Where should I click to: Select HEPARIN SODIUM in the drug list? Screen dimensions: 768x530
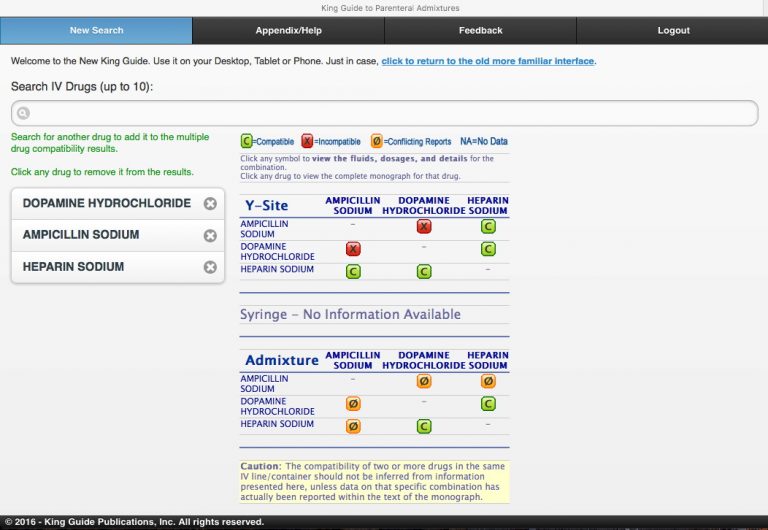pyautogui.click(x=73, y=267)
